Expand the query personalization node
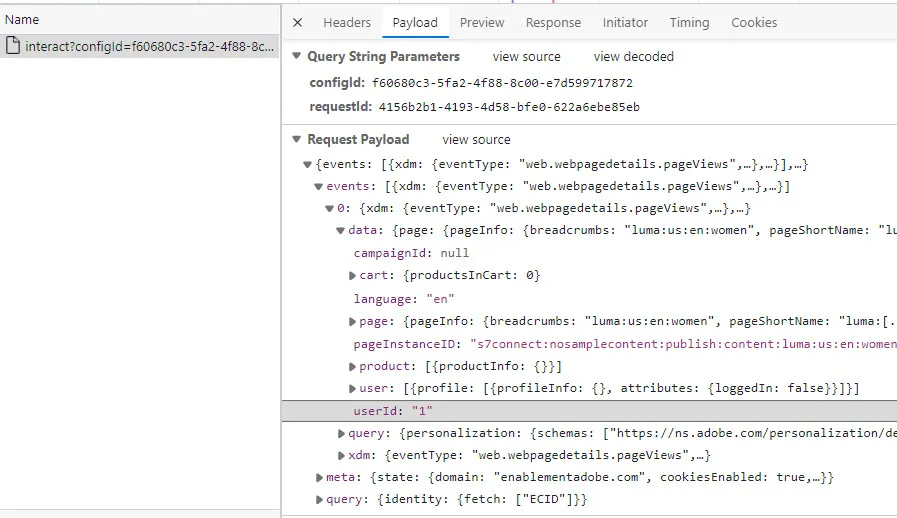Image resolution: width=897 pixels, height=518 pixels. click(341, 434)
